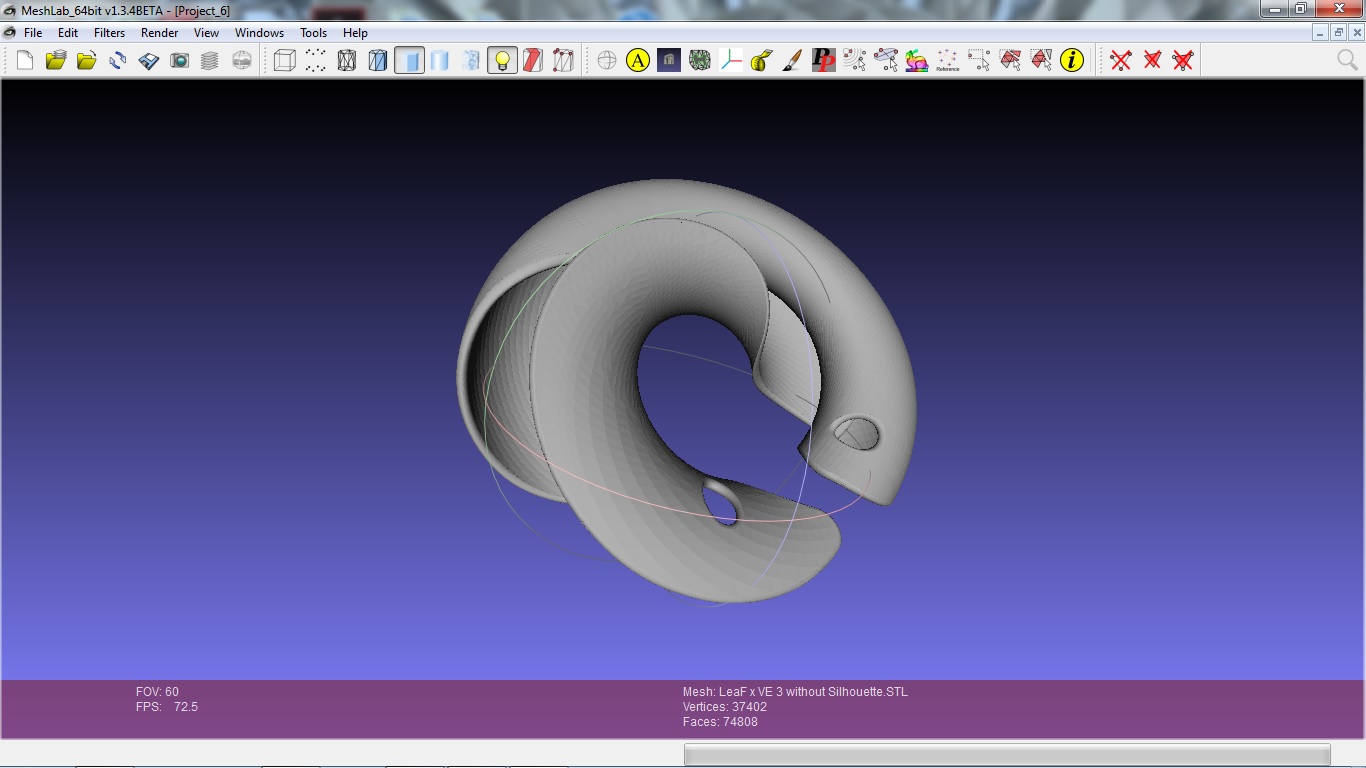The height and width of the screenshot is (768, 1366).
Task: Open the Help menu
Action: (x=356, y=33)
